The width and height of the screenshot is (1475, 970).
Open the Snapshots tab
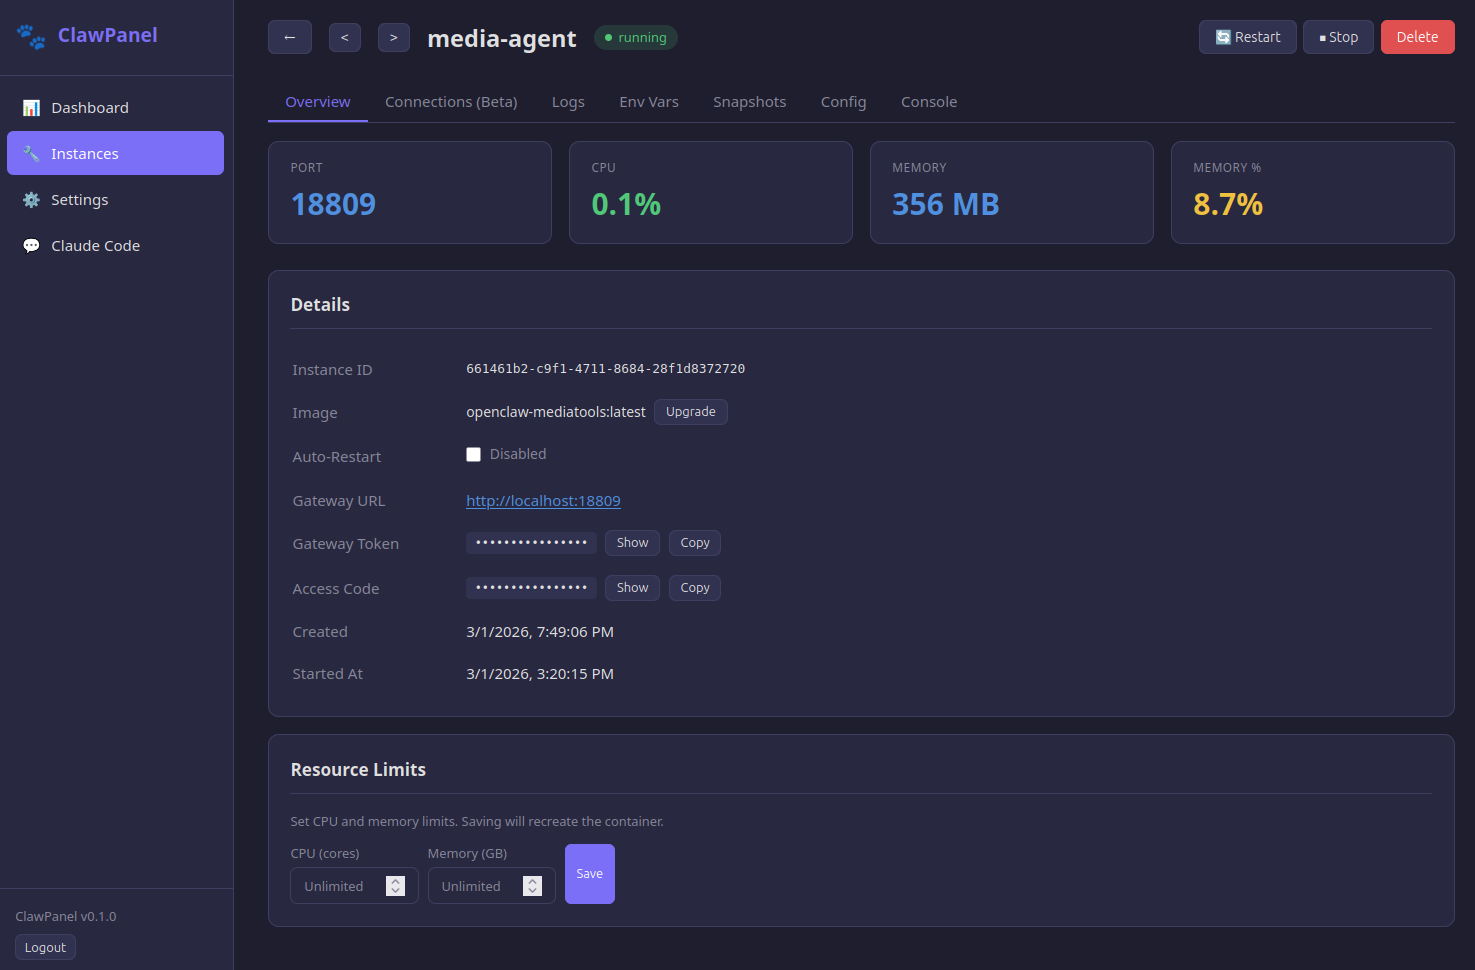(749, 101)
